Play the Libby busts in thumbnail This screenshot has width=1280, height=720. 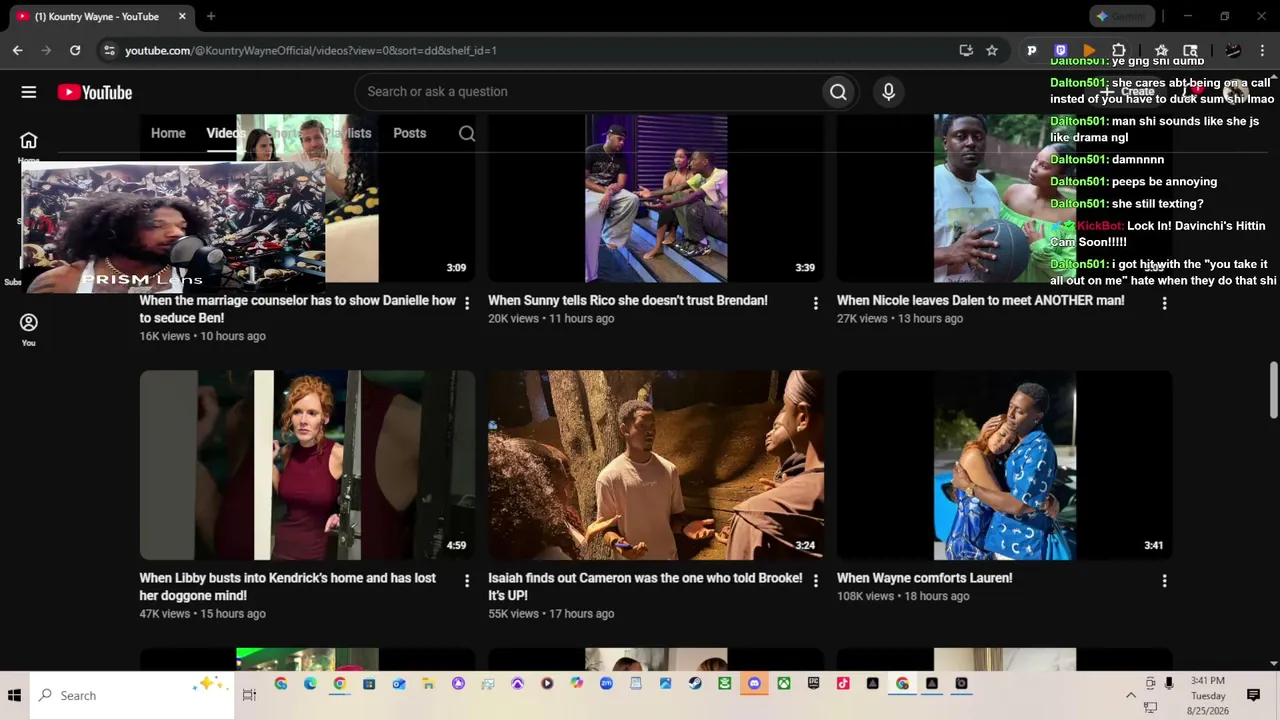click(x=307, y=465)
